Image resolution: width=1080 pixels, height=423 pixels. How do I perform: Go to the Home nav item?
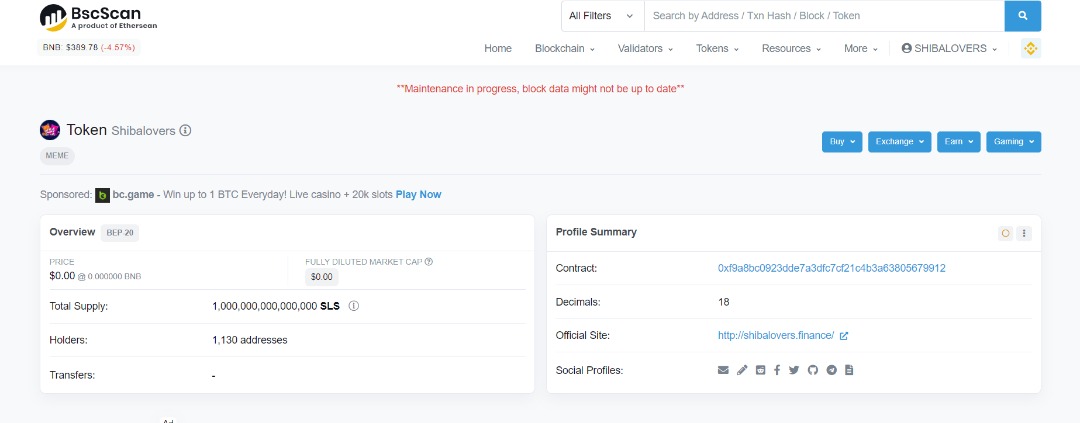(x=498, y=48)
